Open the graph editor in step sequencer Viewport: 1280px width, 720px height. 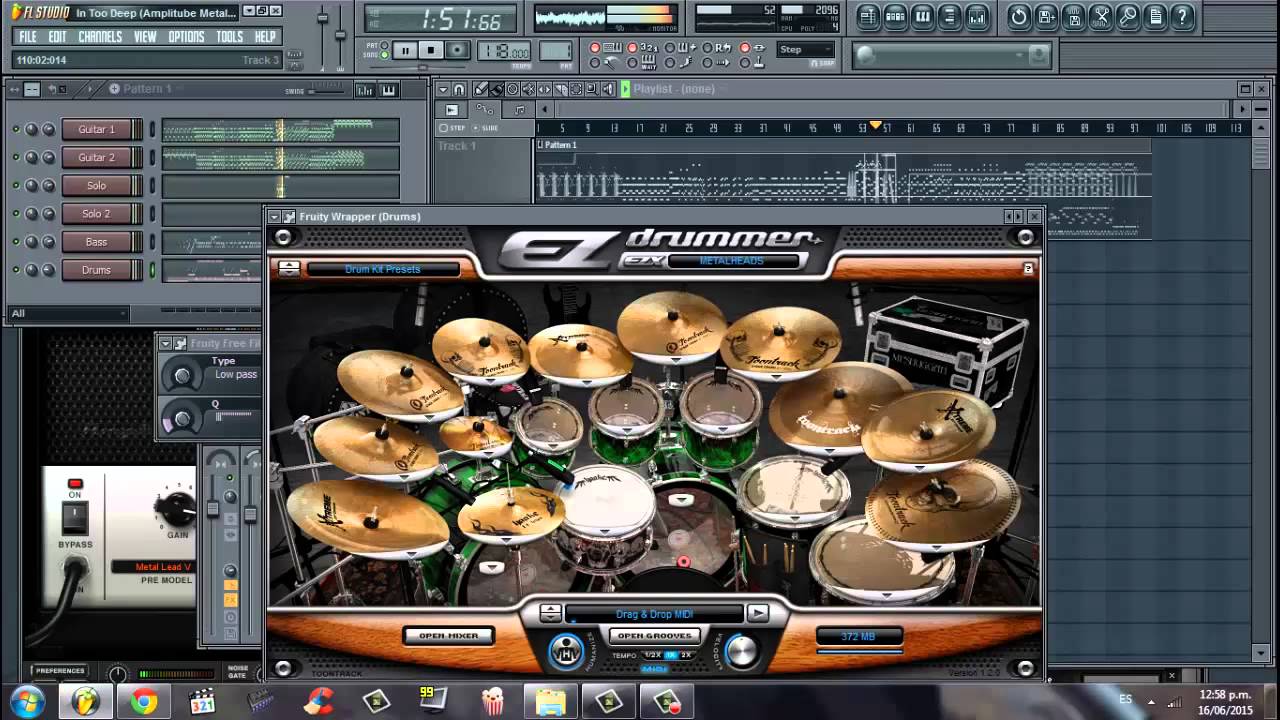[365, 90]
